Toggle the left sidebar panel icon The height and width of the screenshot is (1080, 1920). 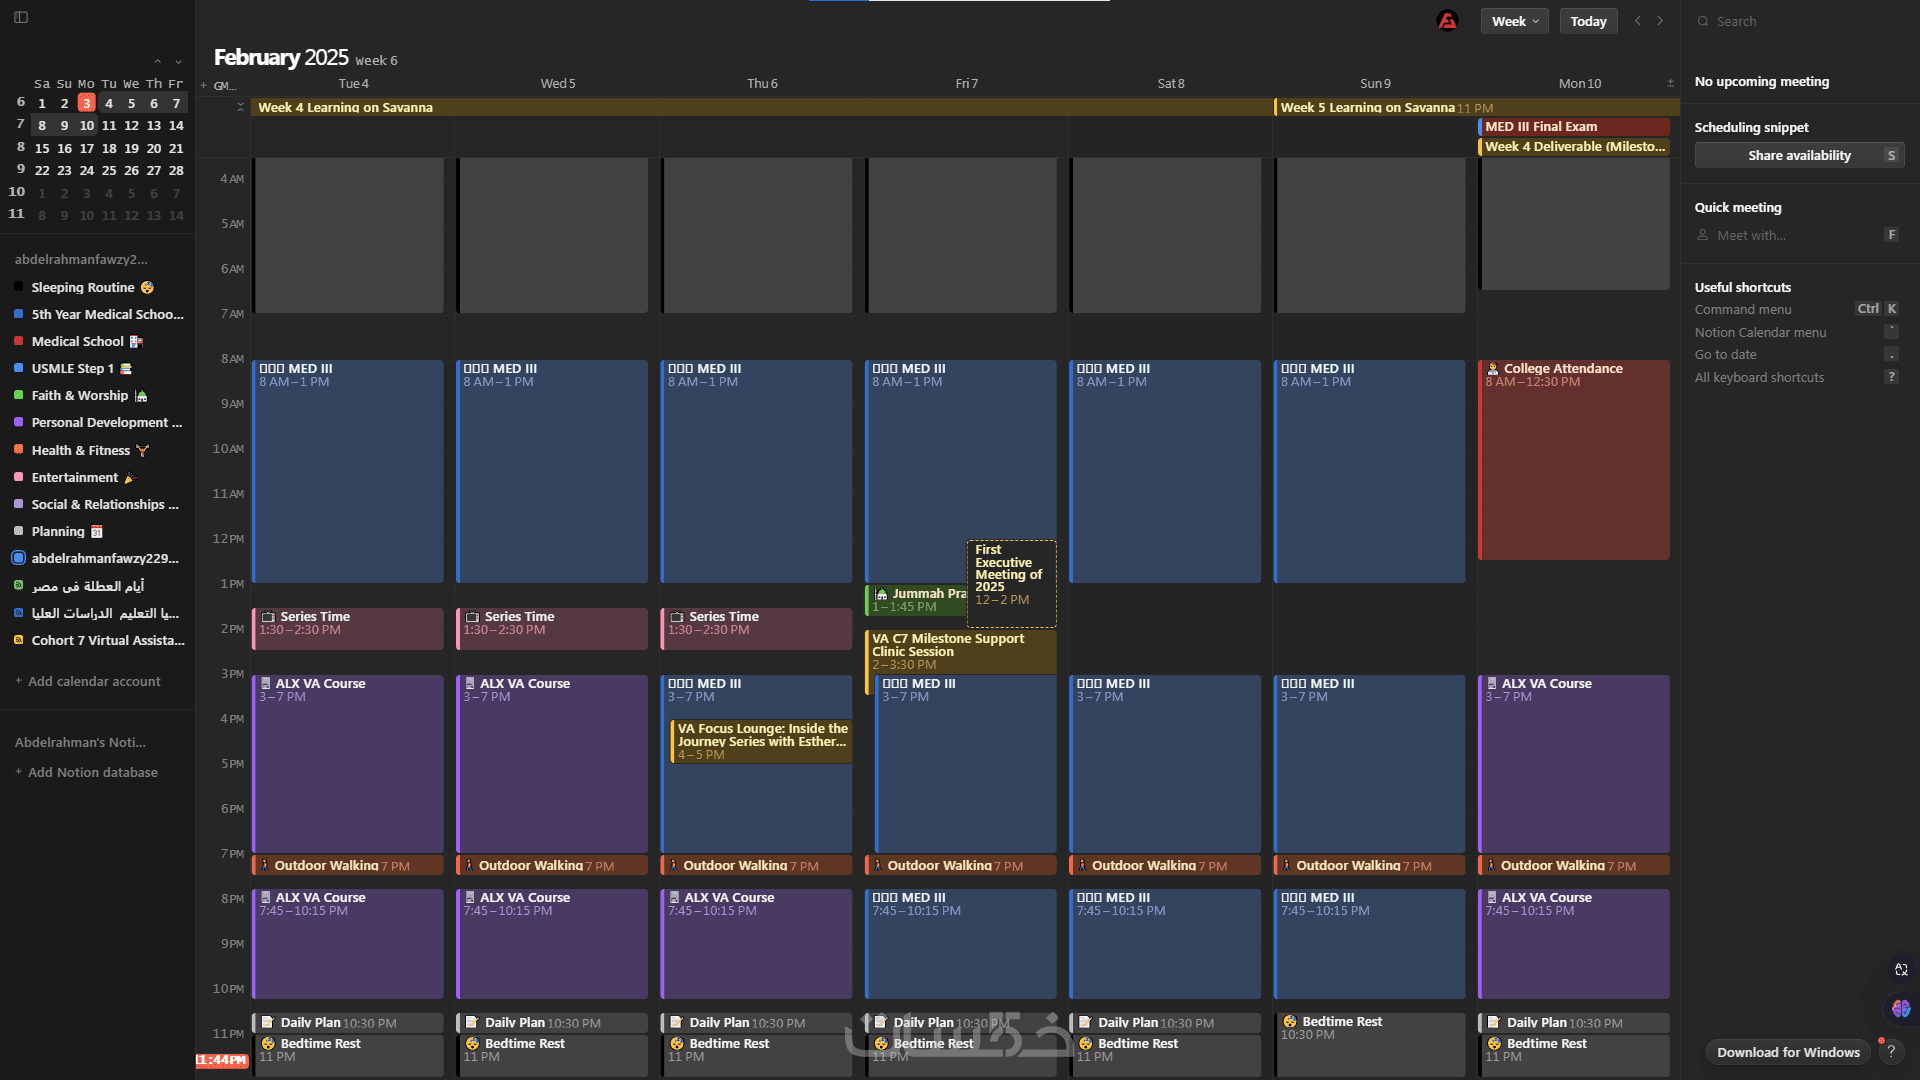[x=21, y=17]
